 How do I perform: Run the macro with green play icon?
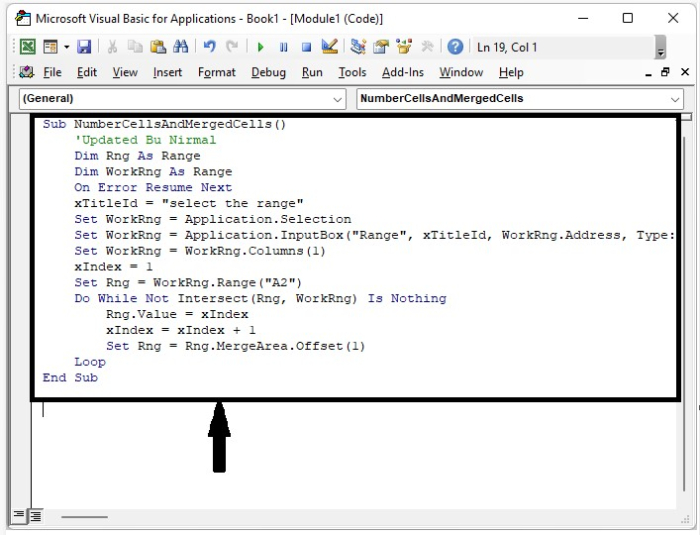(x=261, y=47)
